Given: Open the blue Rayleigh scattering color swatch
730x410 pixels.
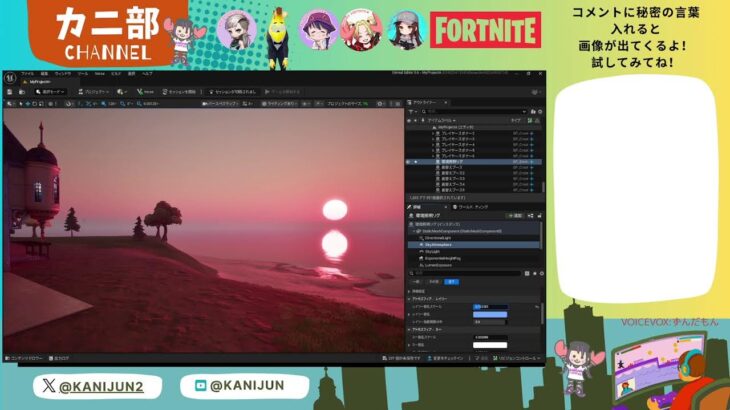Looking at the screenshot, I should pos(490,315).
